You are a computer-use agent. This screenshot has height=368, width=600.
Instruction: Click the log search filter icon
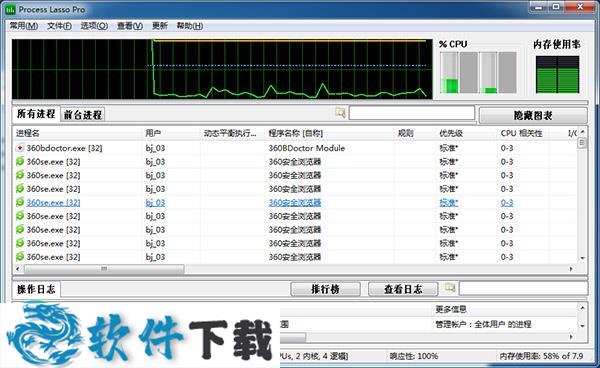click(450, 287)
